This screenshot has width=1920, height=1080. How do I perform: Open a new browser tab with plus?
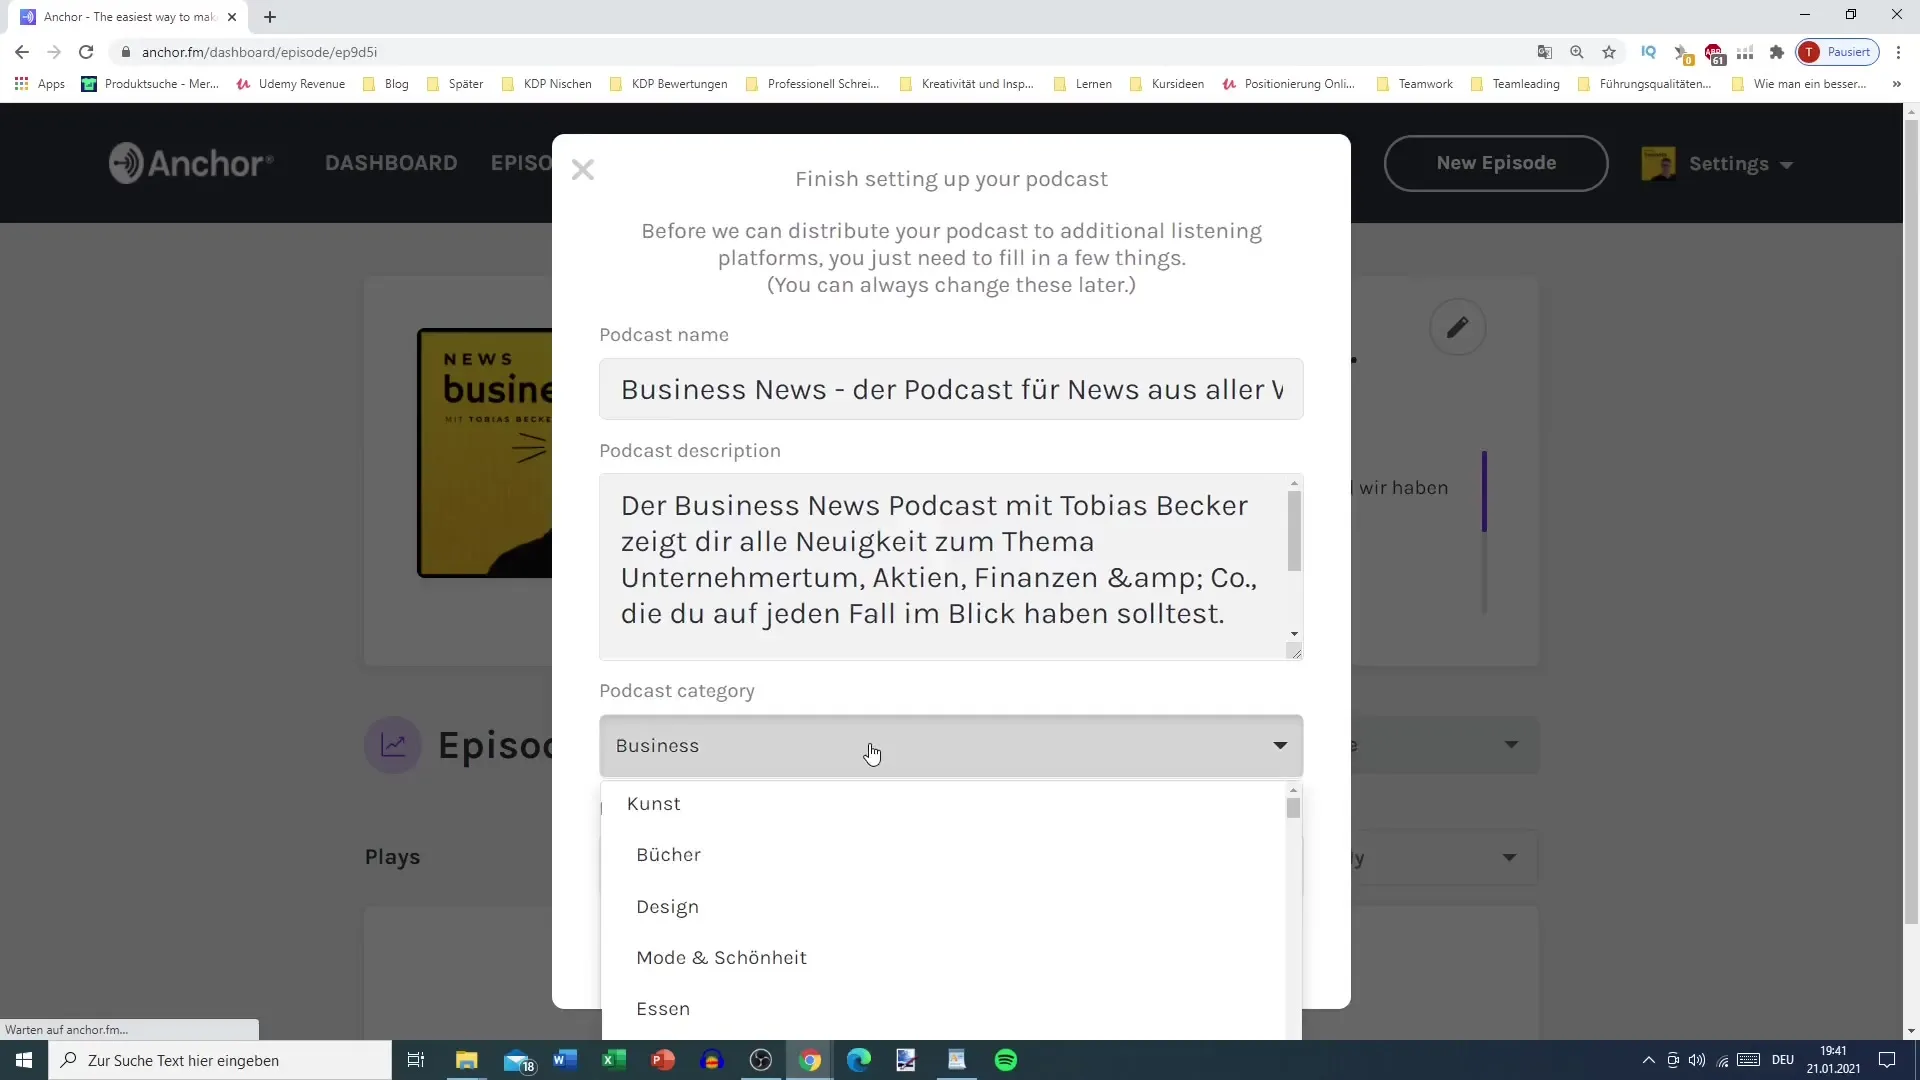270,17
